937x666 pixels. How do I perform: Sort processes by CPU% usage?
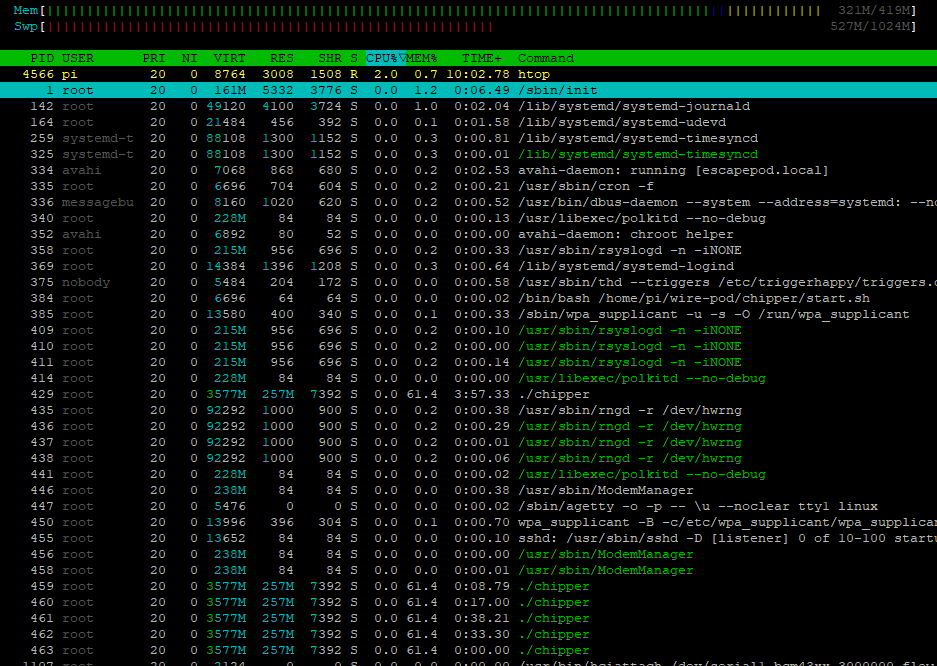pos(382,57)
